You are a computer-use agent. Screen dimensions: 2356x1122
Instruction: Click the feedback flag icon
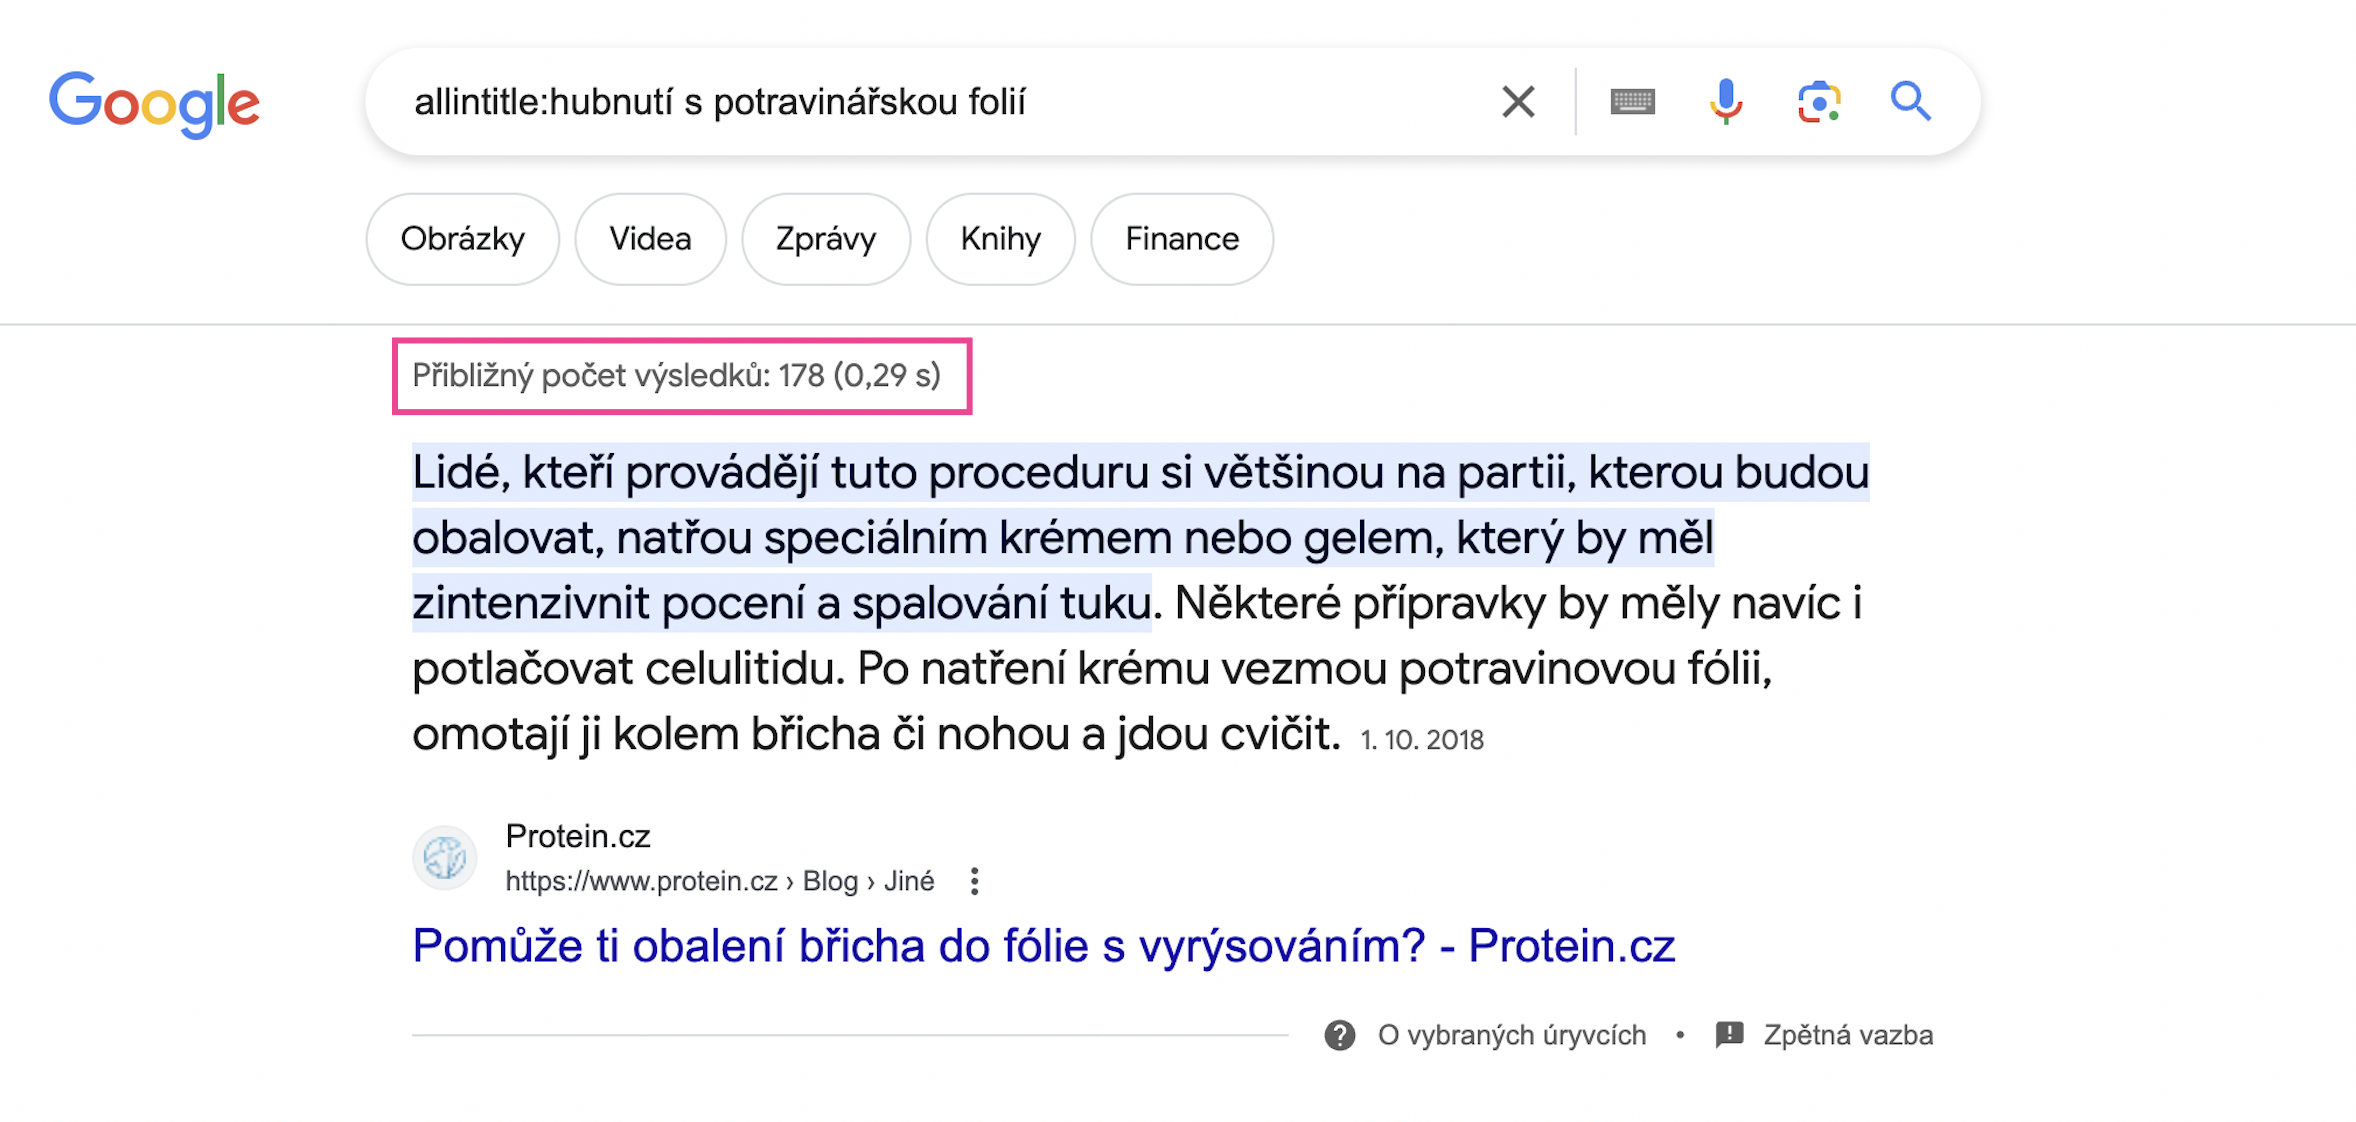(1729, 1035)
